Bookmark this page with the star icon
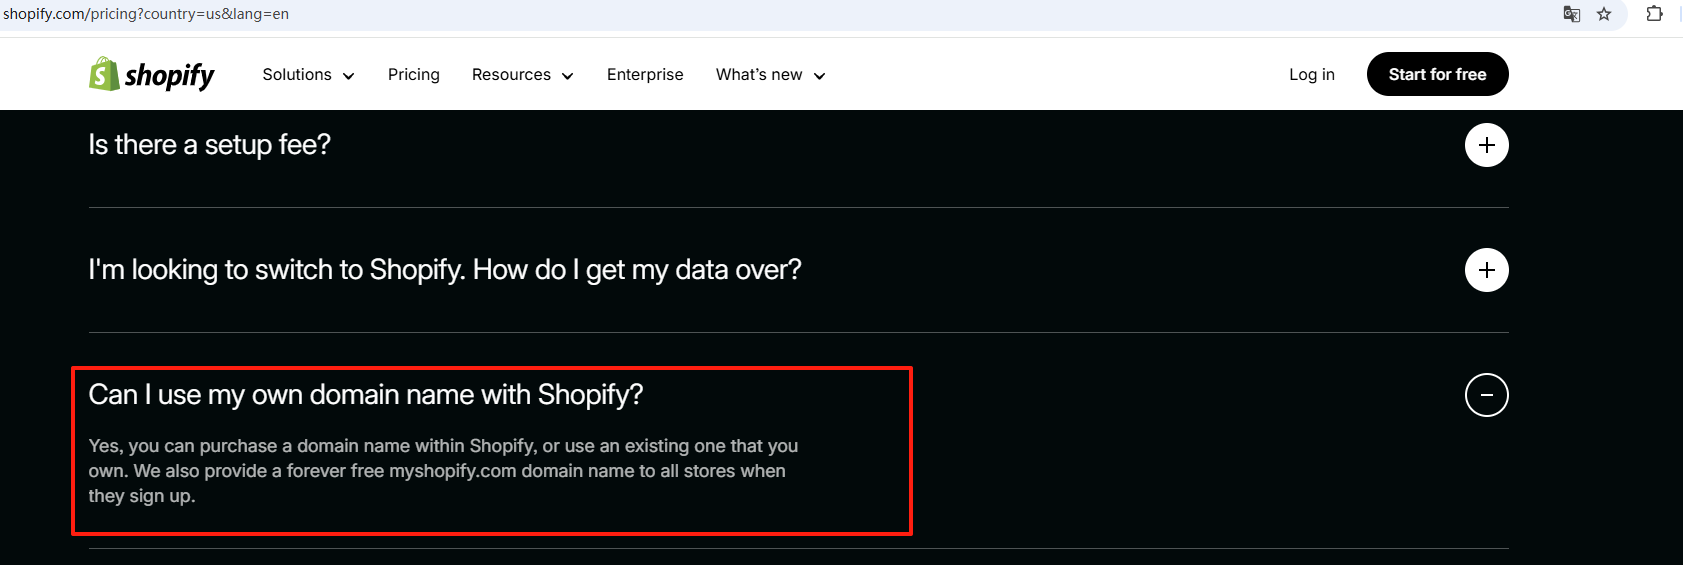The image size is (1683, 565). click(1604, 14)
